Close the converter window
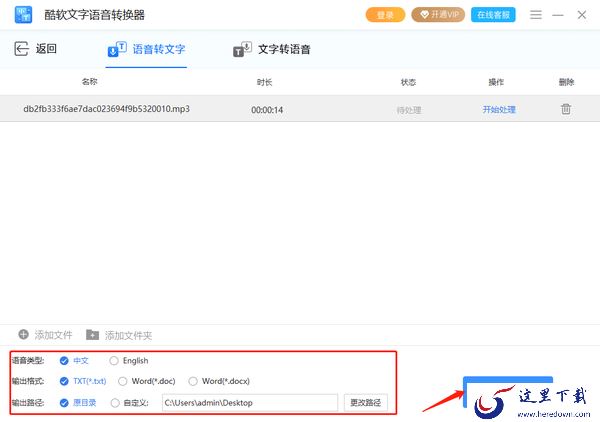The width and height of the screenshot is (600, 422). (582, 15)
